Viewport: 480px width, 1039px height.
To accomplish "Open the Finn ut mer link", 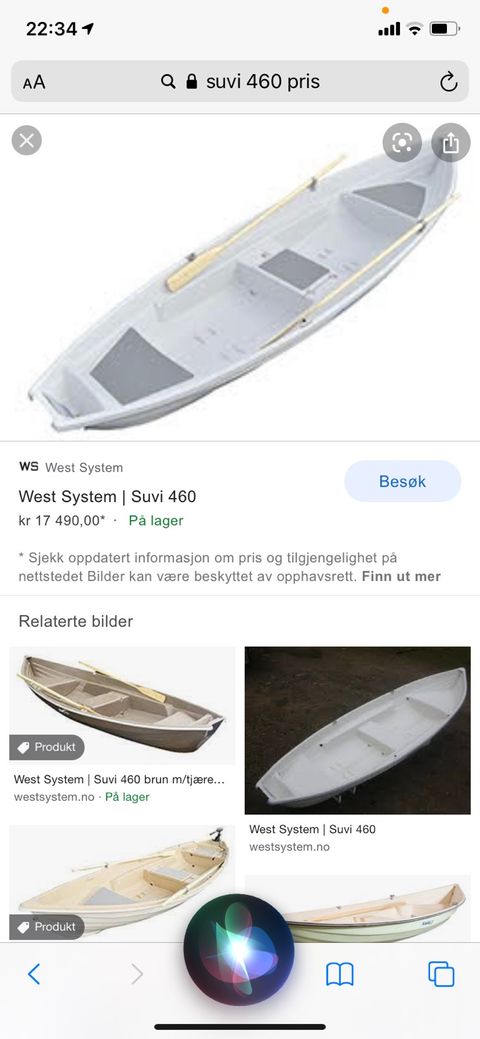I will [401, 576].
